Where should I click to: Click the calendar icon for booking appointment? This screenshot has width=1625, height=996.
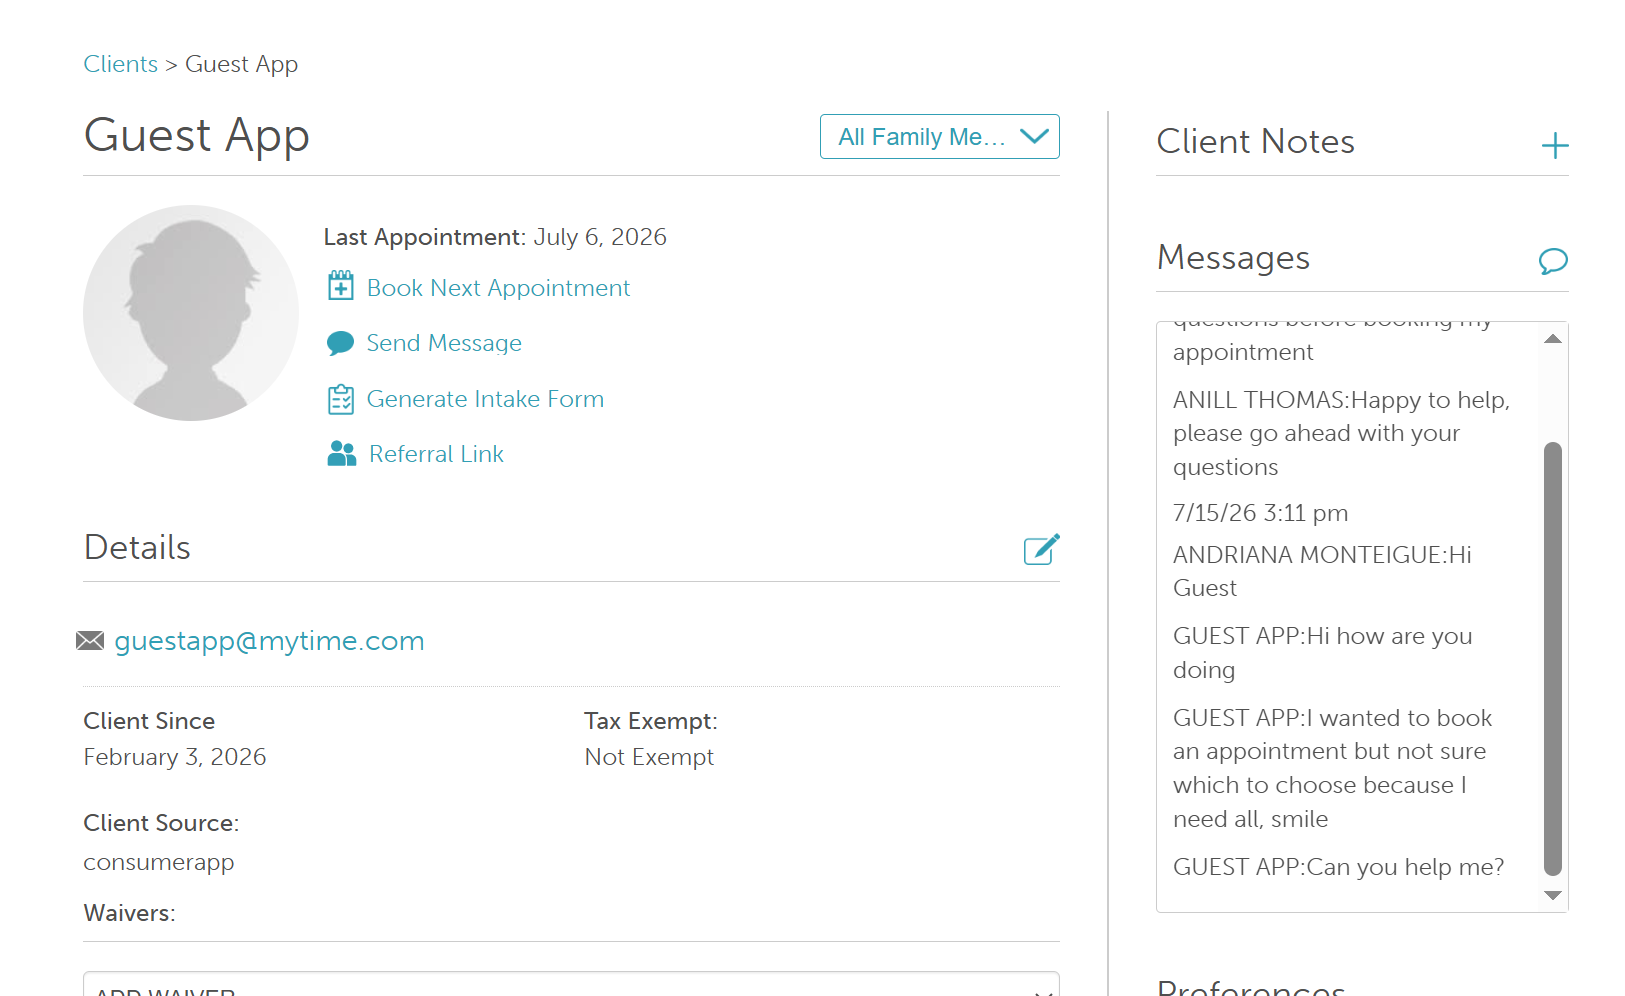point(341,286)
